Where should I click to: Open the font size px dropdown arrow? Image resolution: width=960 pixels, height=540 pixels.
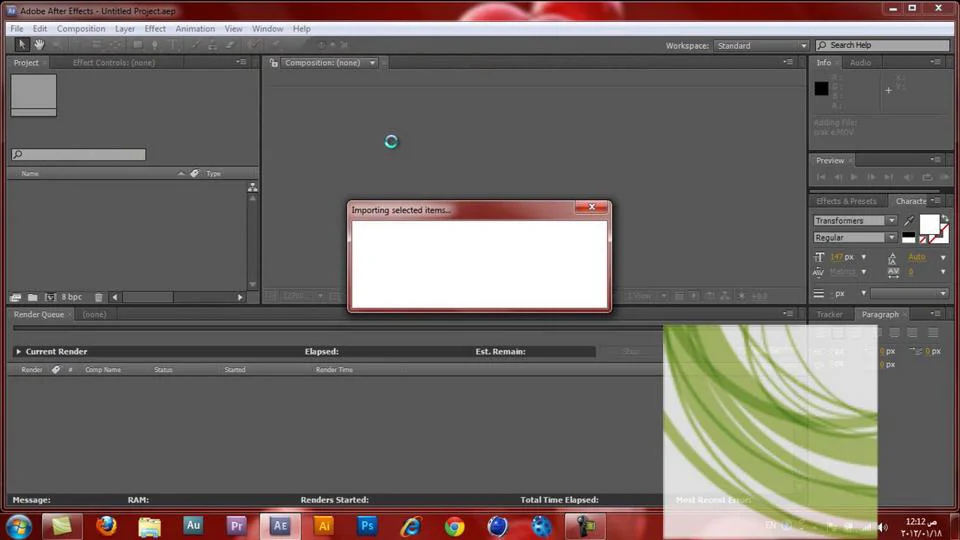click(864, 257)
